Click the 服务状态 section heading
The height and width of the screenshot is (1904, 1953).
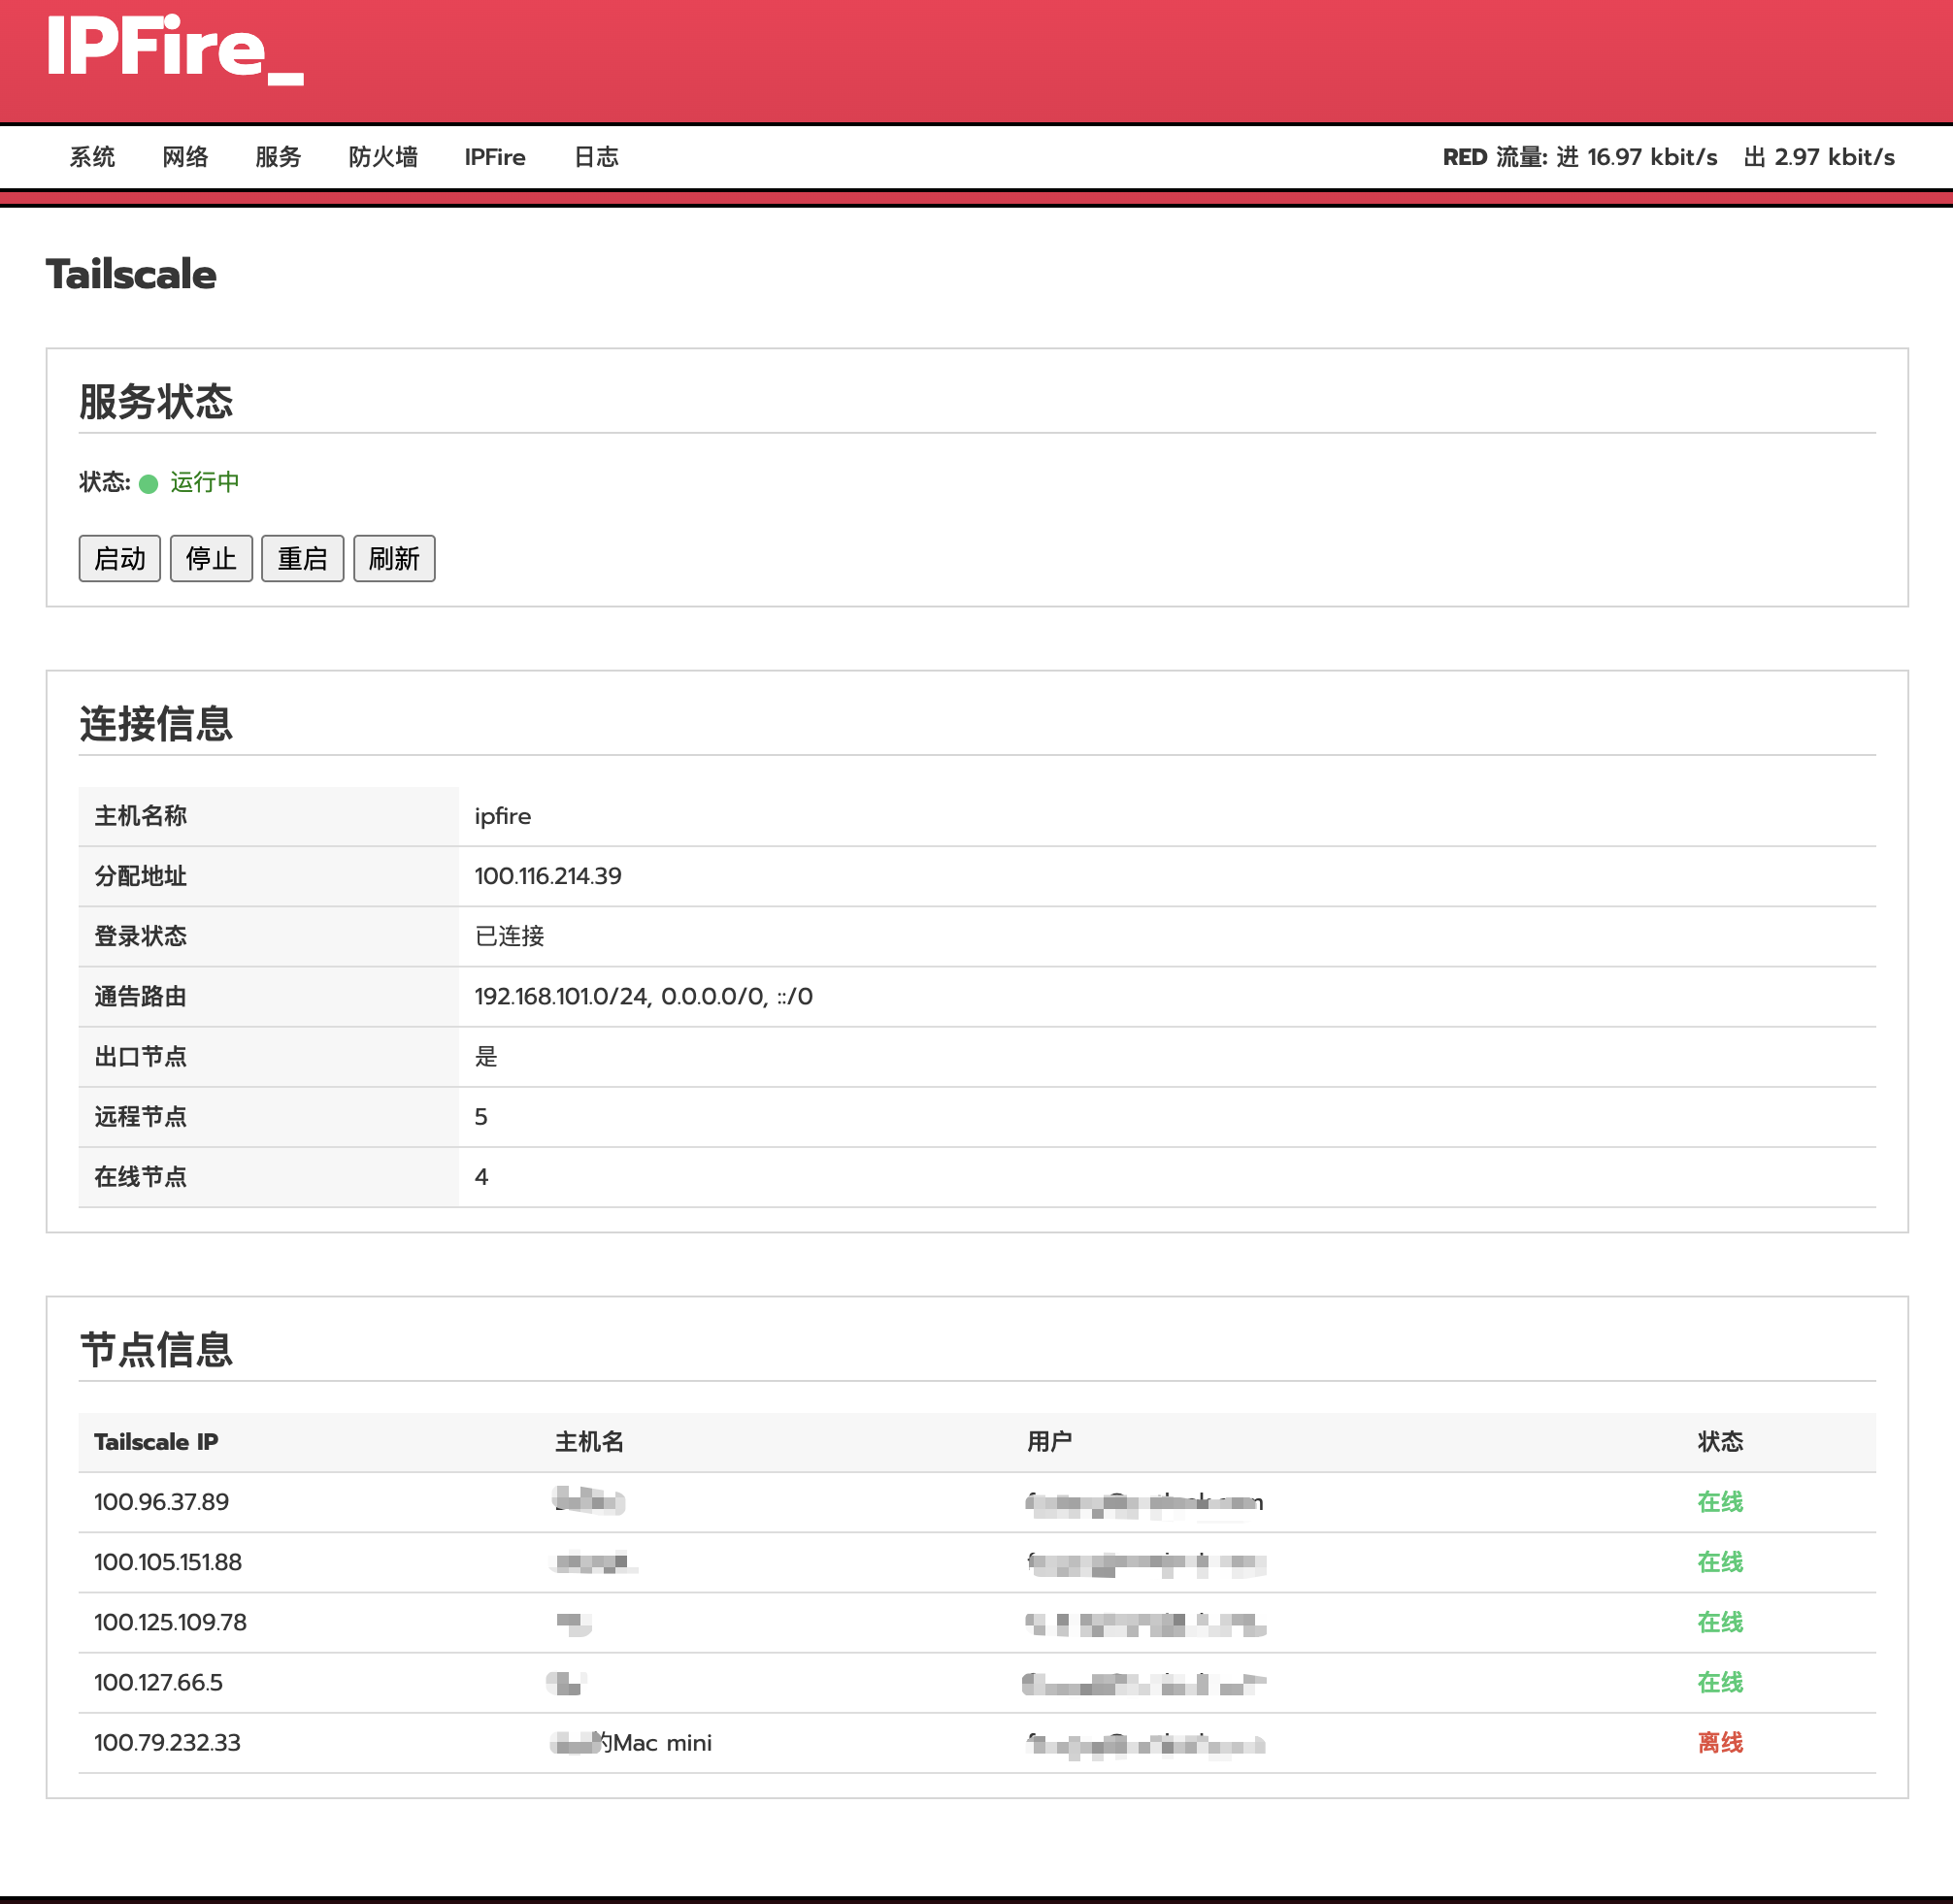156,402
